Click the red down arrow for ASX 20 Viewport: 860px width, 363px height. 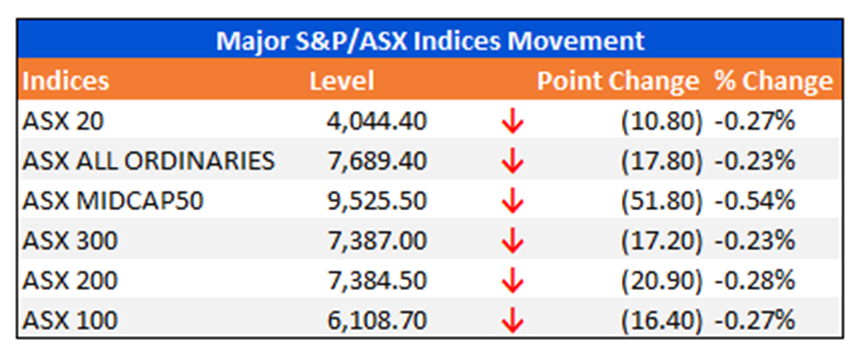pyautogui.click(x=512, y=123)
